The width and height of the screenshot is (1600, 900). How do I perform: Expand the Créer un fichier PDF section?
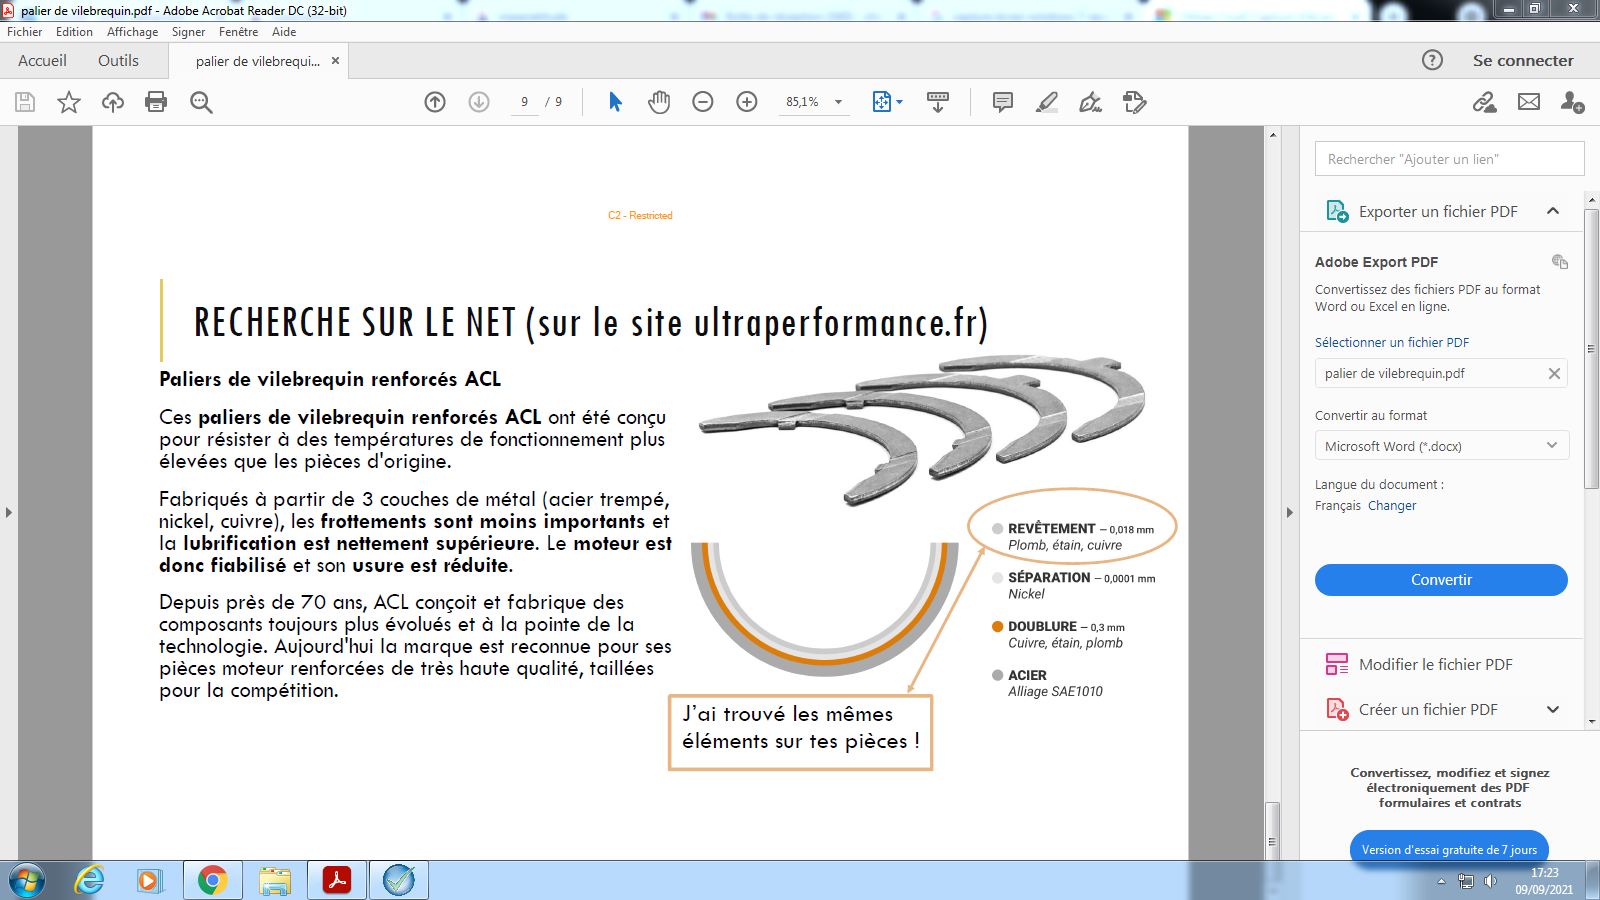1552,709
